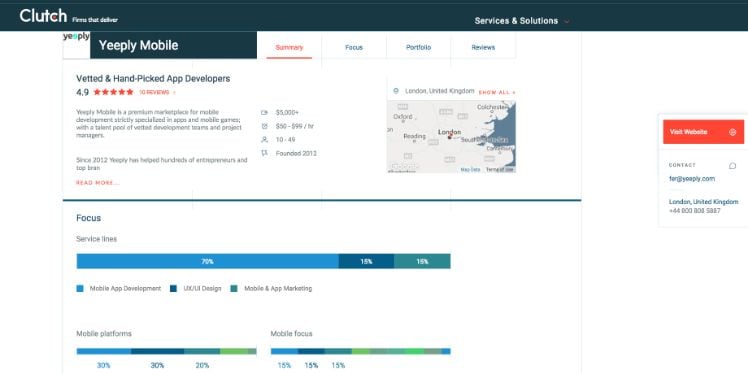The image size is (748, 374).
Task: Click the location pin icon by London
Action: pyautogui.click(x=396, y=91)
